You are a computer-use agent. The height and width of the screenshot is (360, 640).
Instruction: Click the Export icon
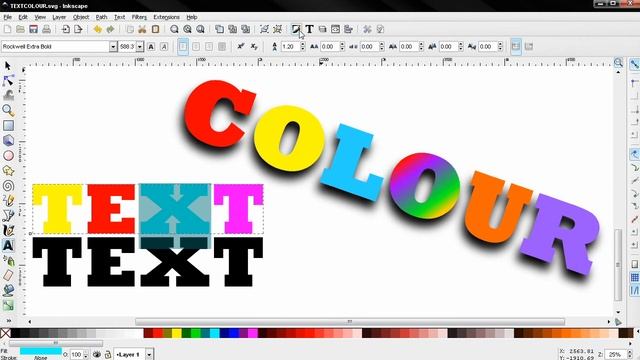point(78,29)
